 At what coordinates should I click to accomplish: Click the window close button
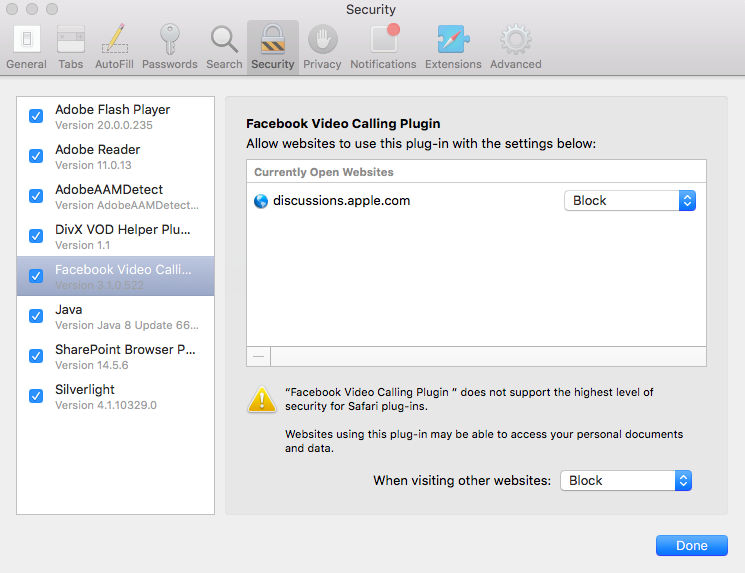(12, 9)
